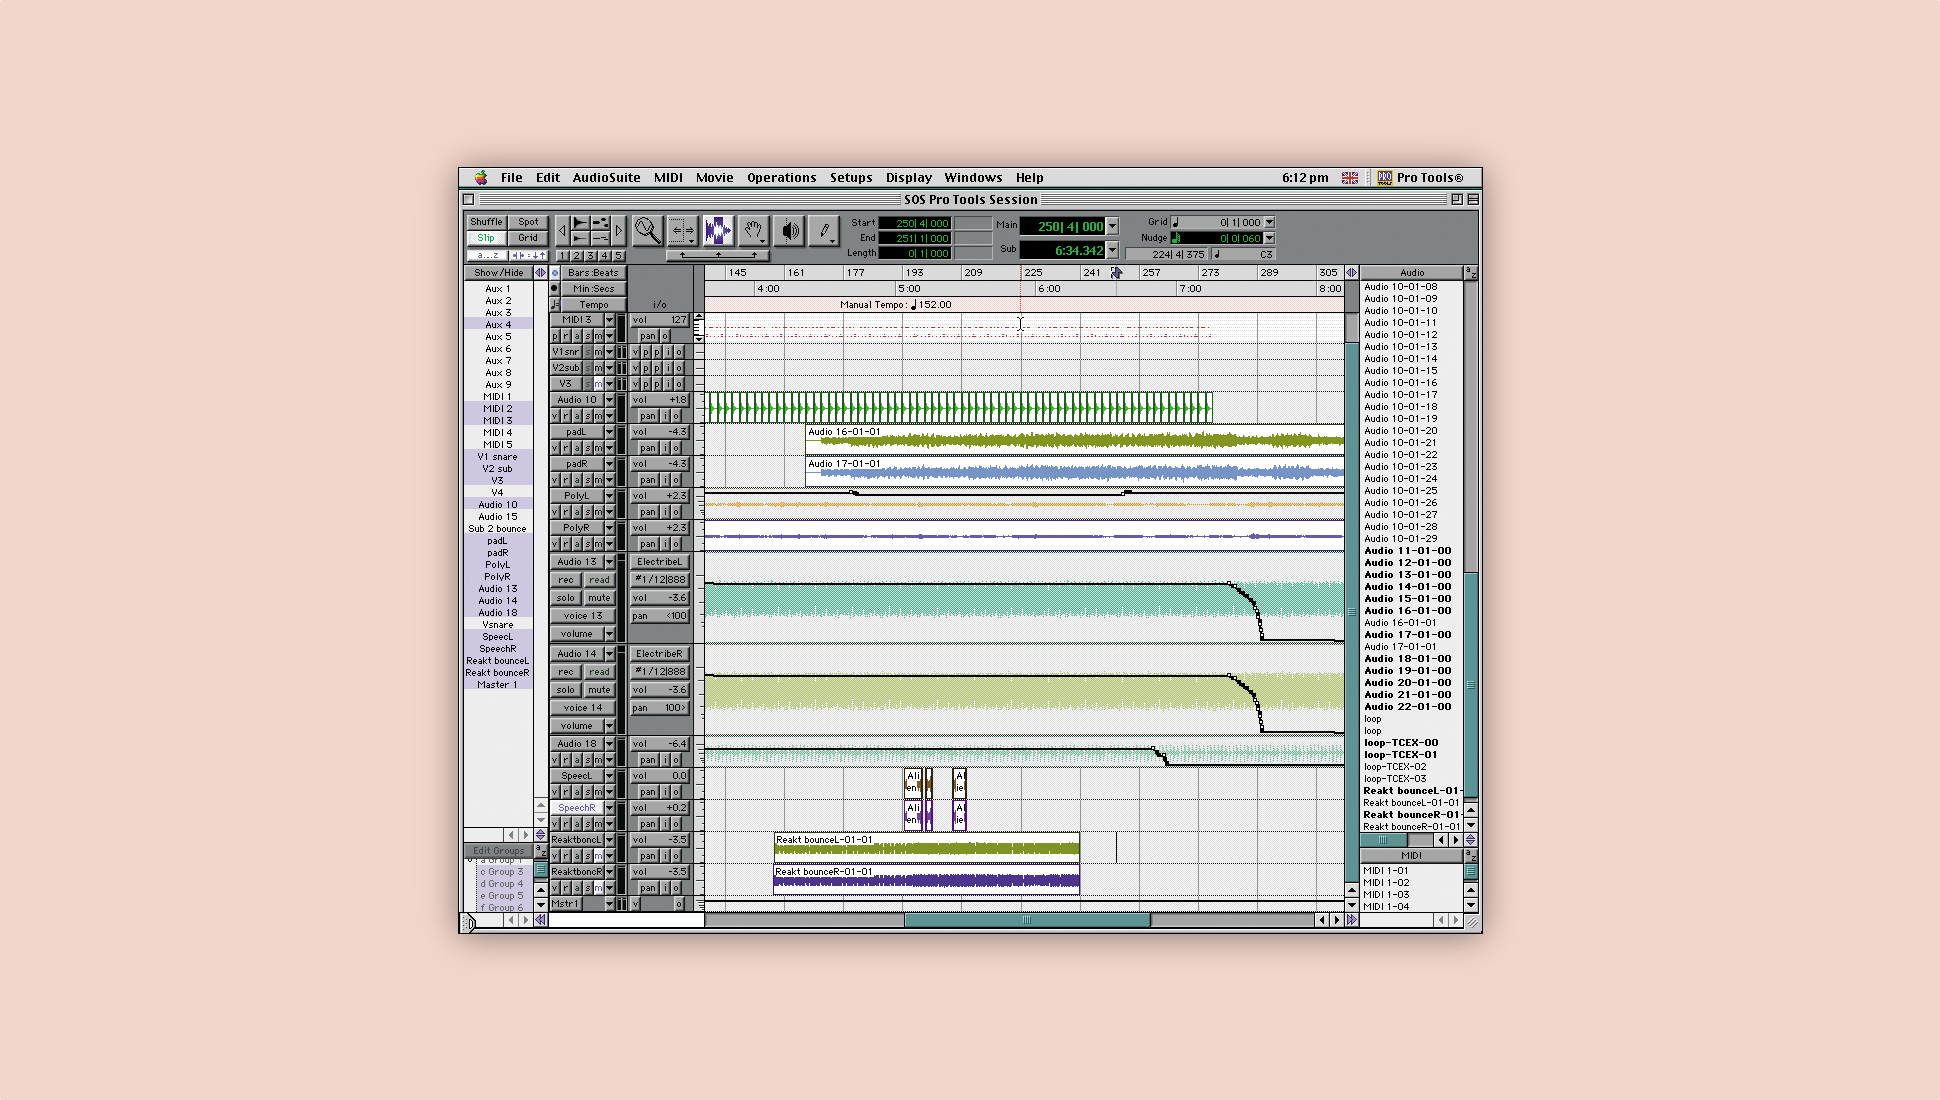Open Grid value dropdown
This screenshot has height=1100, width=1940.
click(x=1269, y=222)
